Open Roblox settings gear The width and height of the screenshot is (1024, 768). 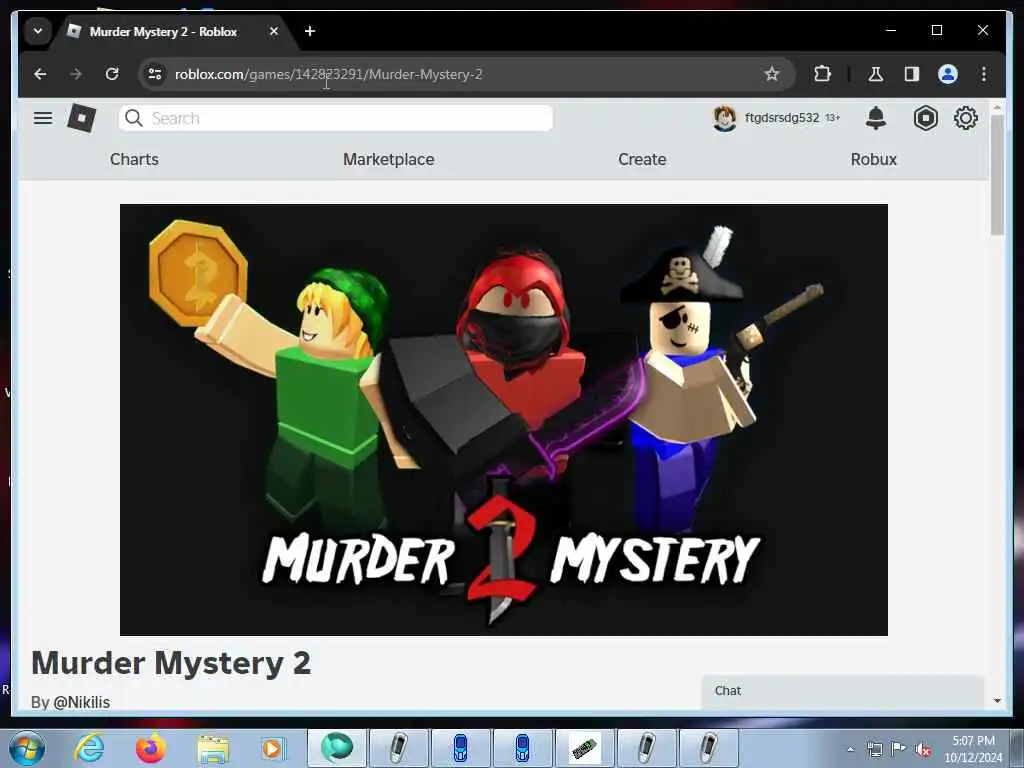966,118
